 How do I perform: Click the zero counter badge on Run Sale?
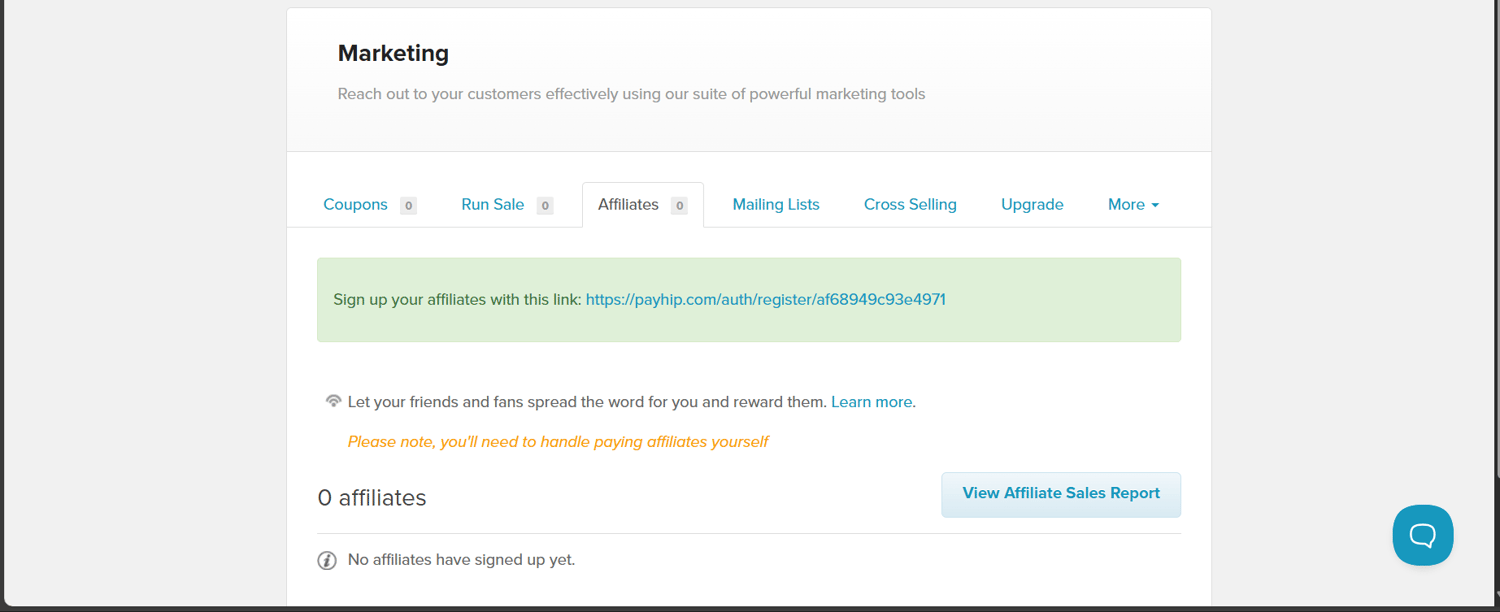(x=545, y=205)
